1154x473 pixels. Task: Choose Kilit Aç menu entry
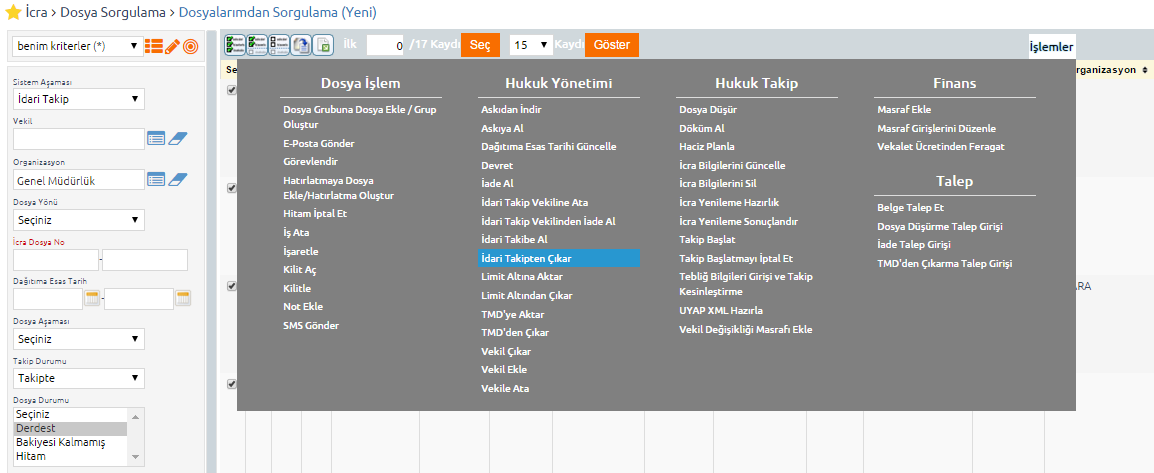coord(300,269)
